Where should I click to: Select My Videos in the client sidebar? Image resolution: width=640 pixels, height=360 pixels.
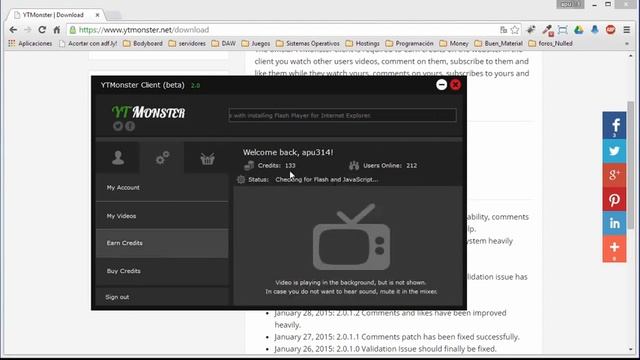pos(162,216)
